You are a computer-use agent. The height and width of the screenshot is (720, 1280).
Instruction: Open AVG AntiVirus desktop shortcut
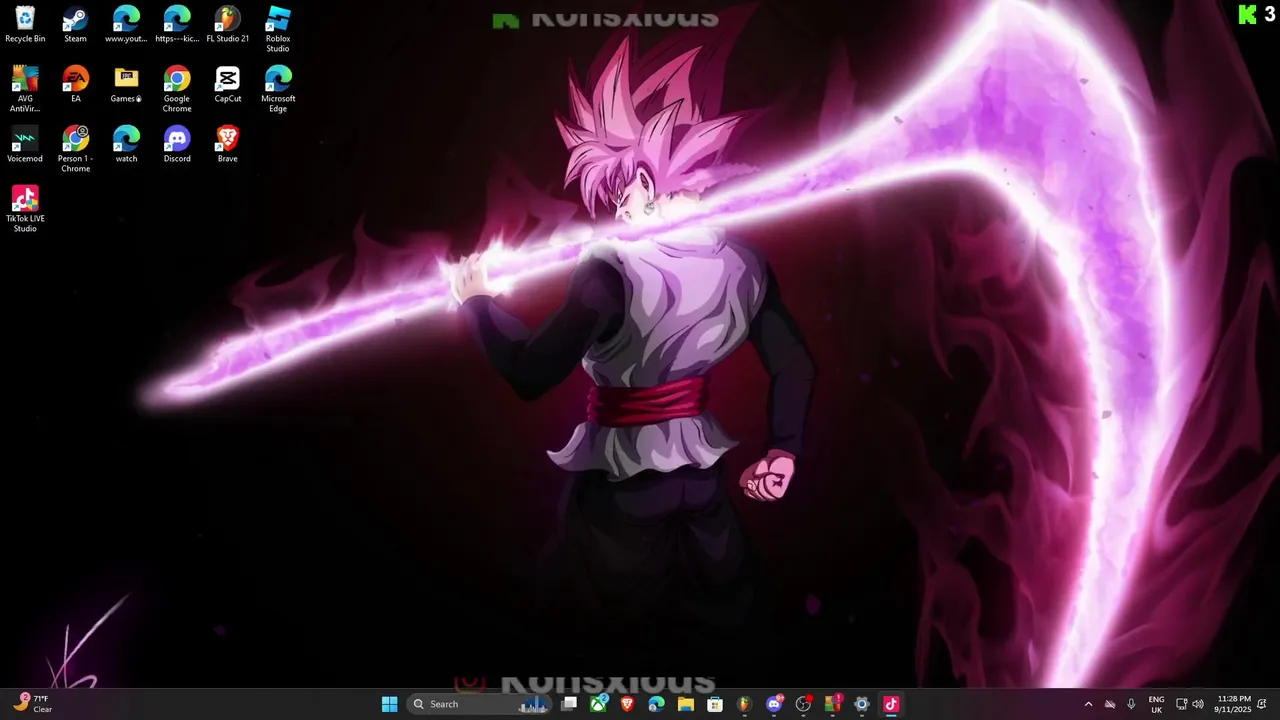click(25, 90)
